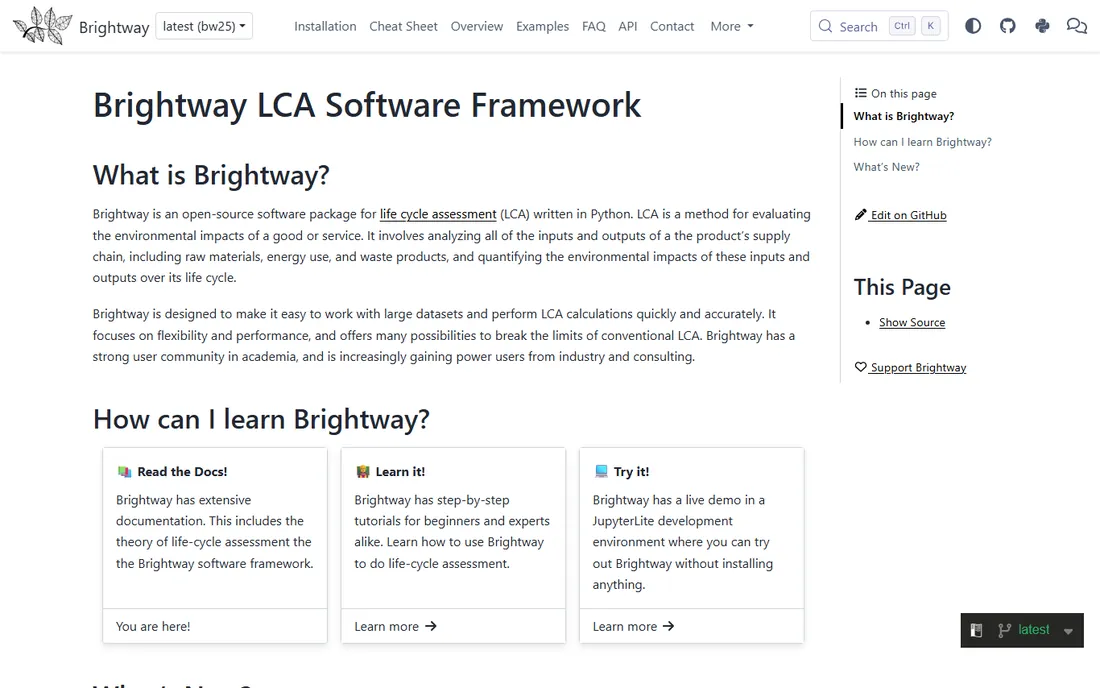Click the Read the Docs! card title
Image resolution: width=1100 pixels, height=688 pixels.
(182, 472)
